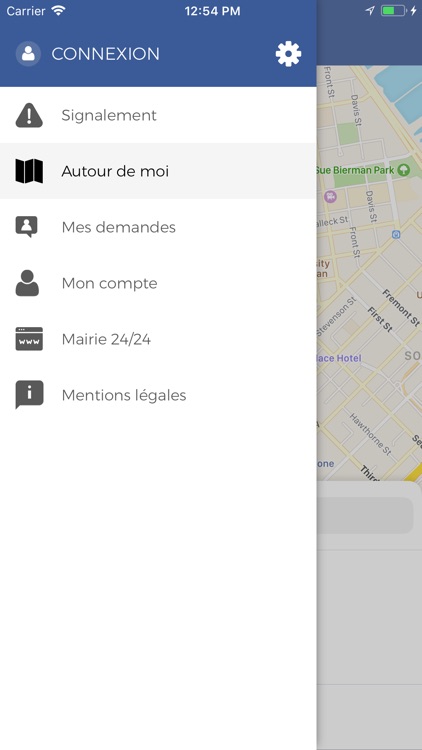The height and width of the screenshot is (750, 422).
Task: Select Autour de moi menu item
Action: coord(158,171)
